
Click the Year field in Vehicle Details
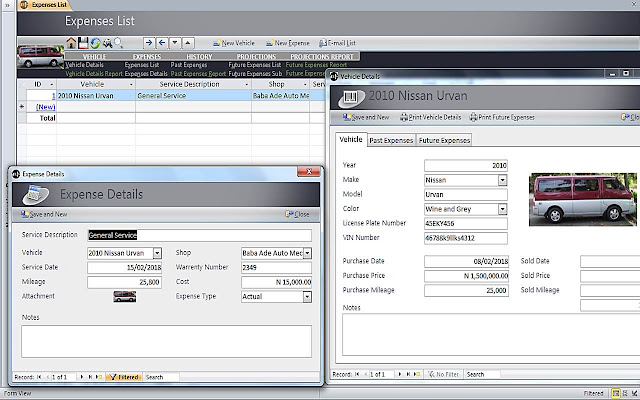[466, 165]
